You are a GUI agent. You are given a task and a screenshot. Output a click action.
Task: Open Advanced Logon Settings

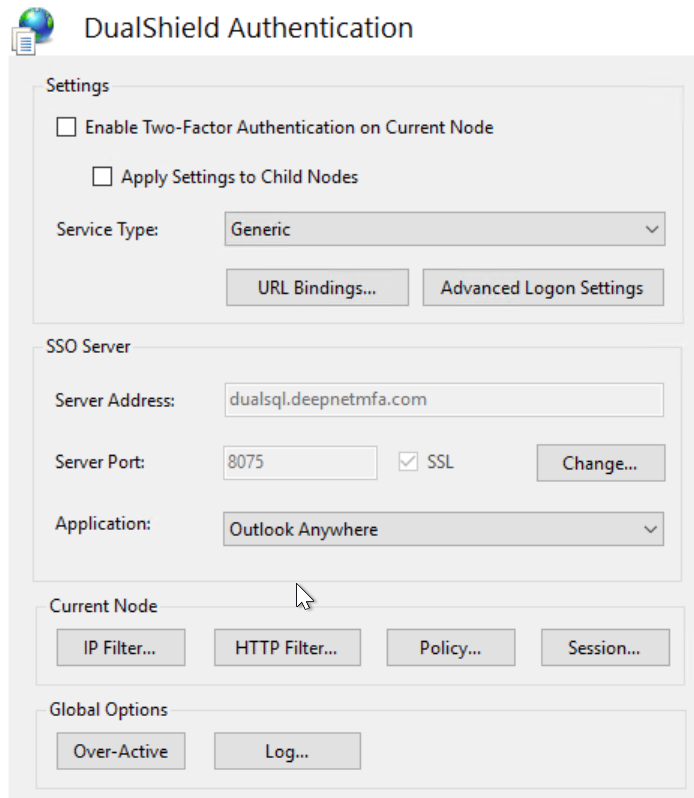pyautogui.click(x=542, y=288)
